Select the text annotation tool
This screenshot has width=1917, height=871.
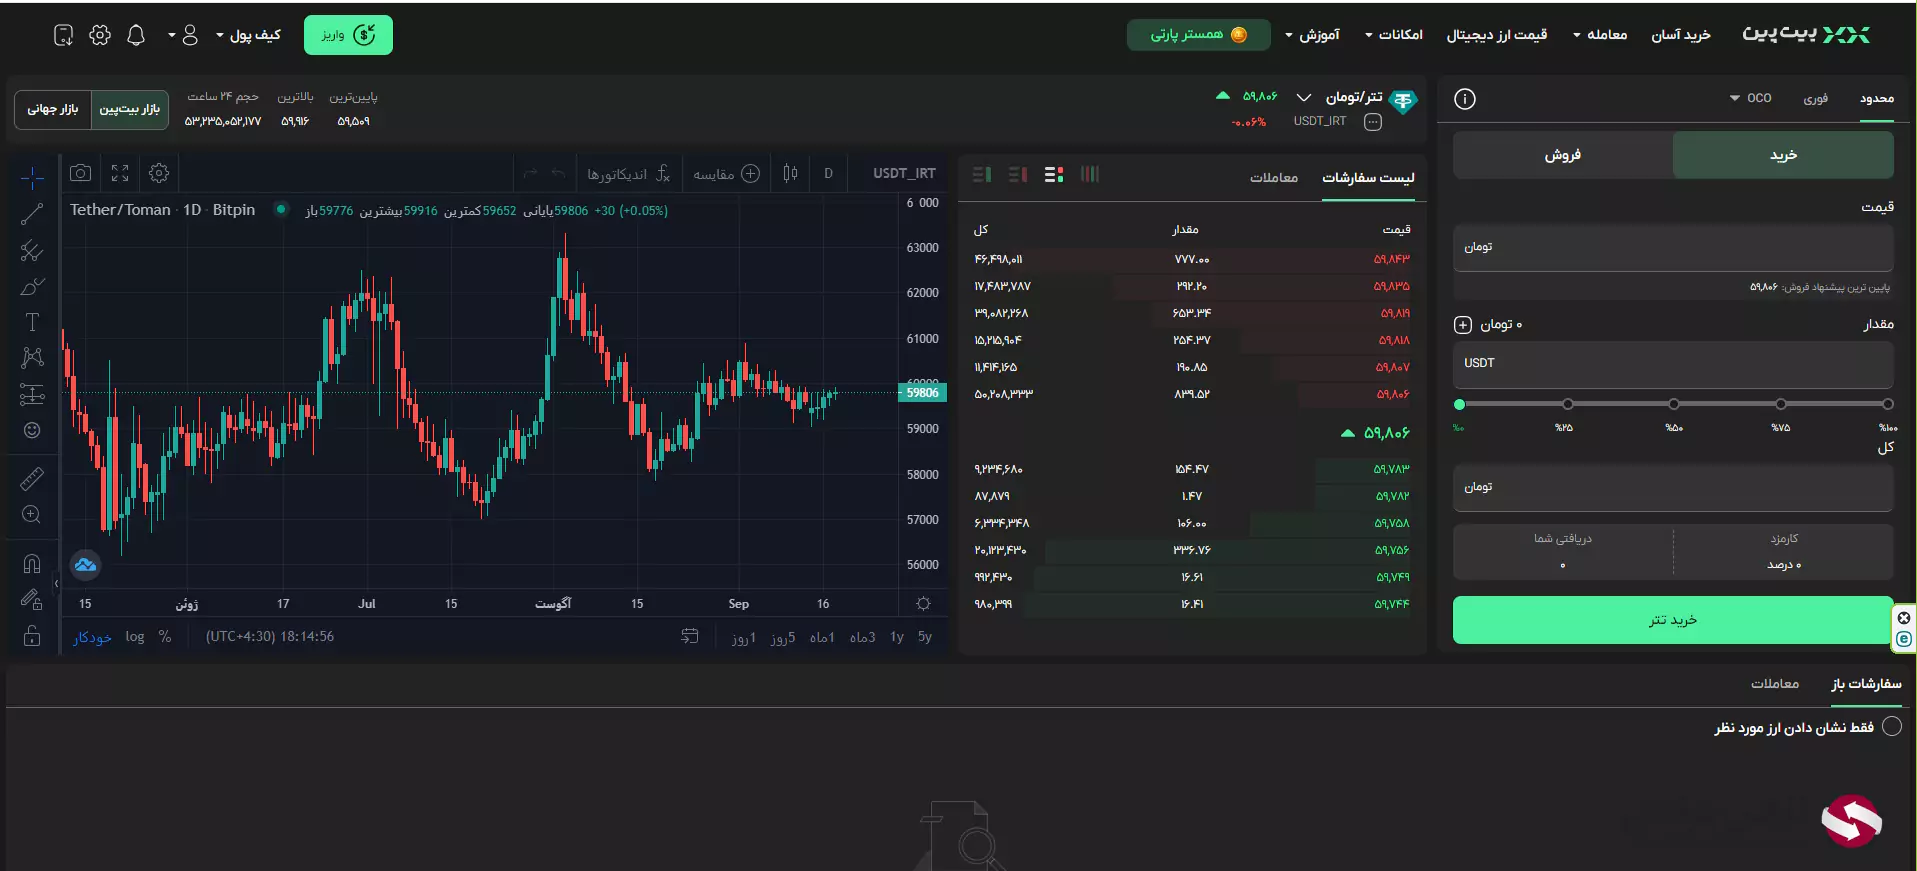(x=32, y=322)
